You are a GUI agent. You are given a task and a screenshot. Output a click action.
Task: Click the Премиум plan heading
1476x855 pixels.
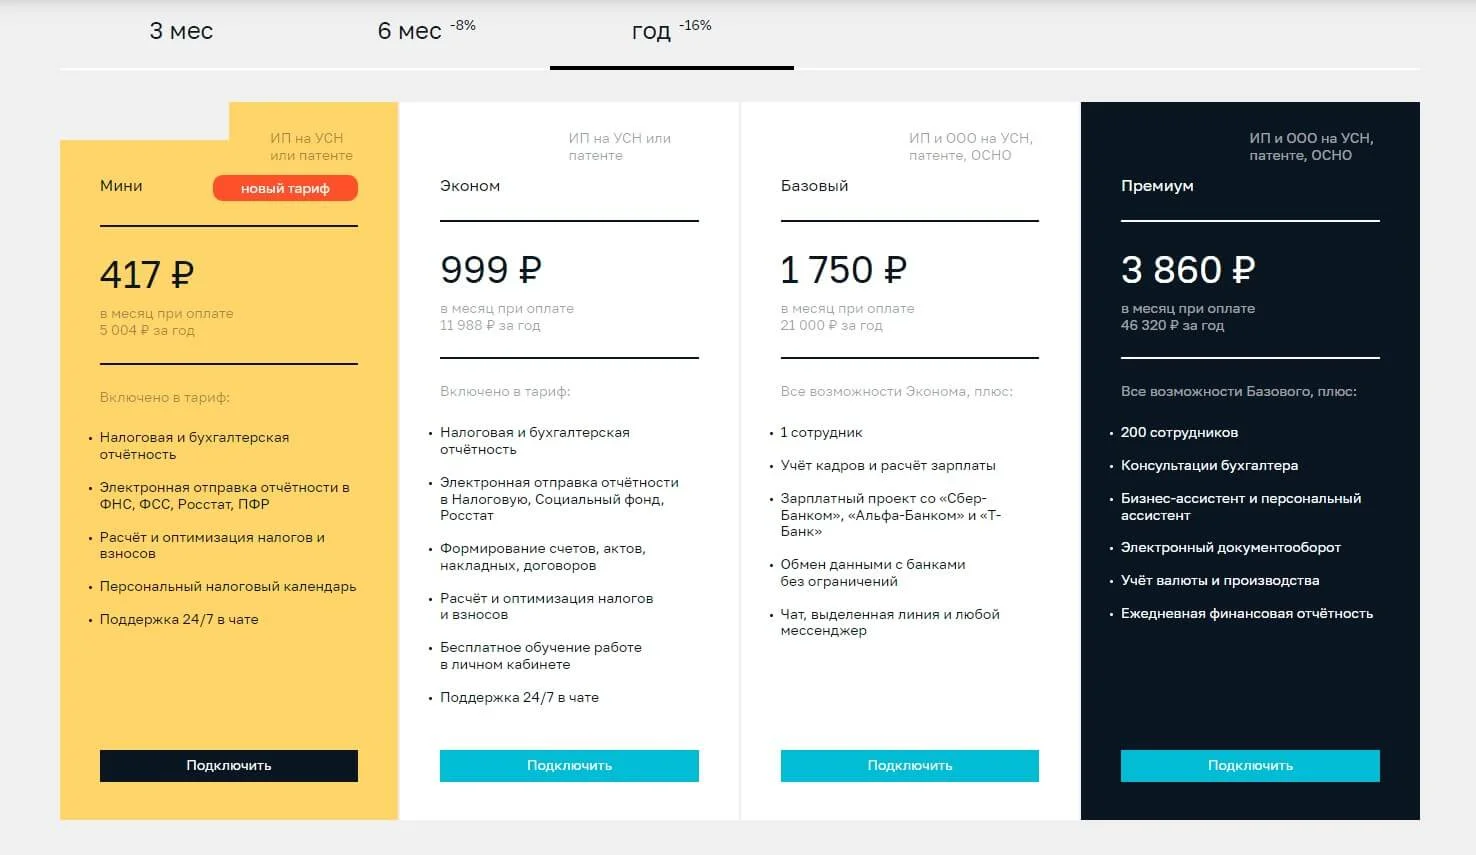point(1157,186)
